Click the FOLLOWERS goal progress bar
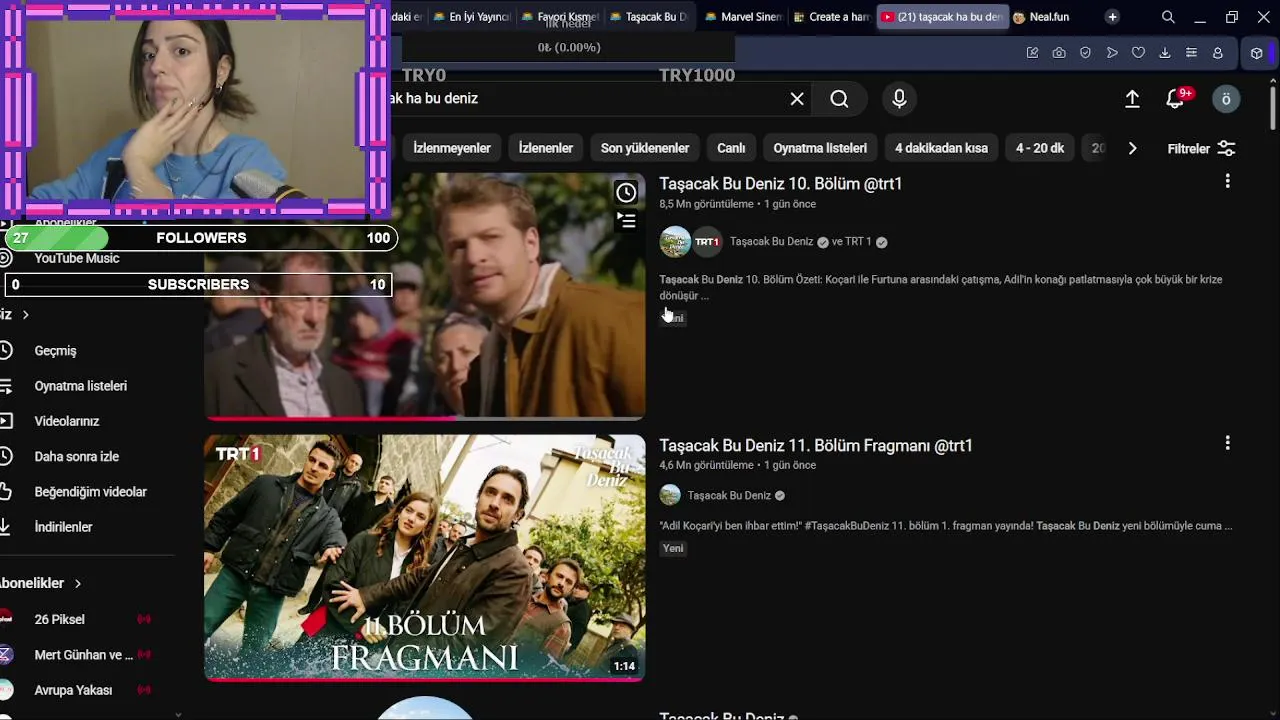The image size is (1280, 720). tap(201, 238)
